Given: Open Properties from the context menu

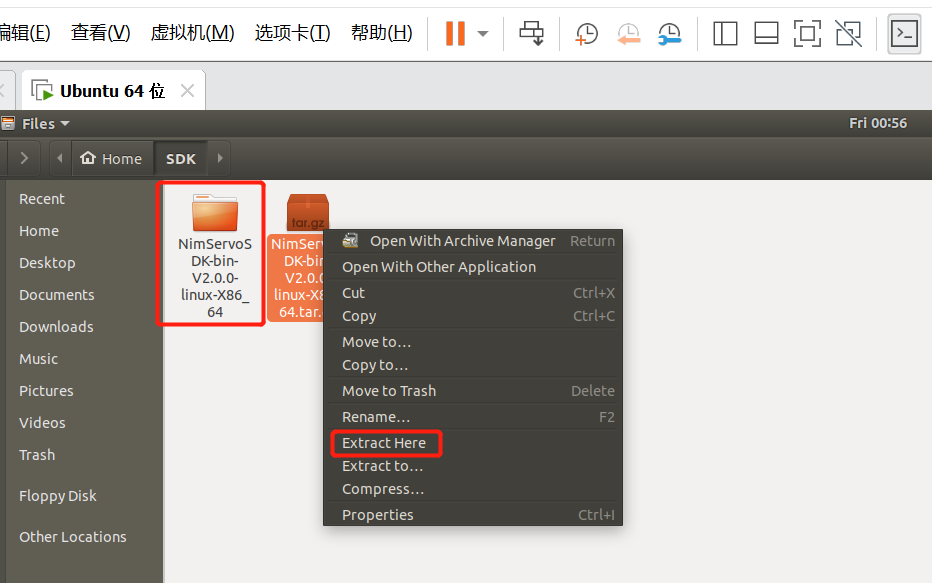Looking at the screenshot, I should [473, 515].
